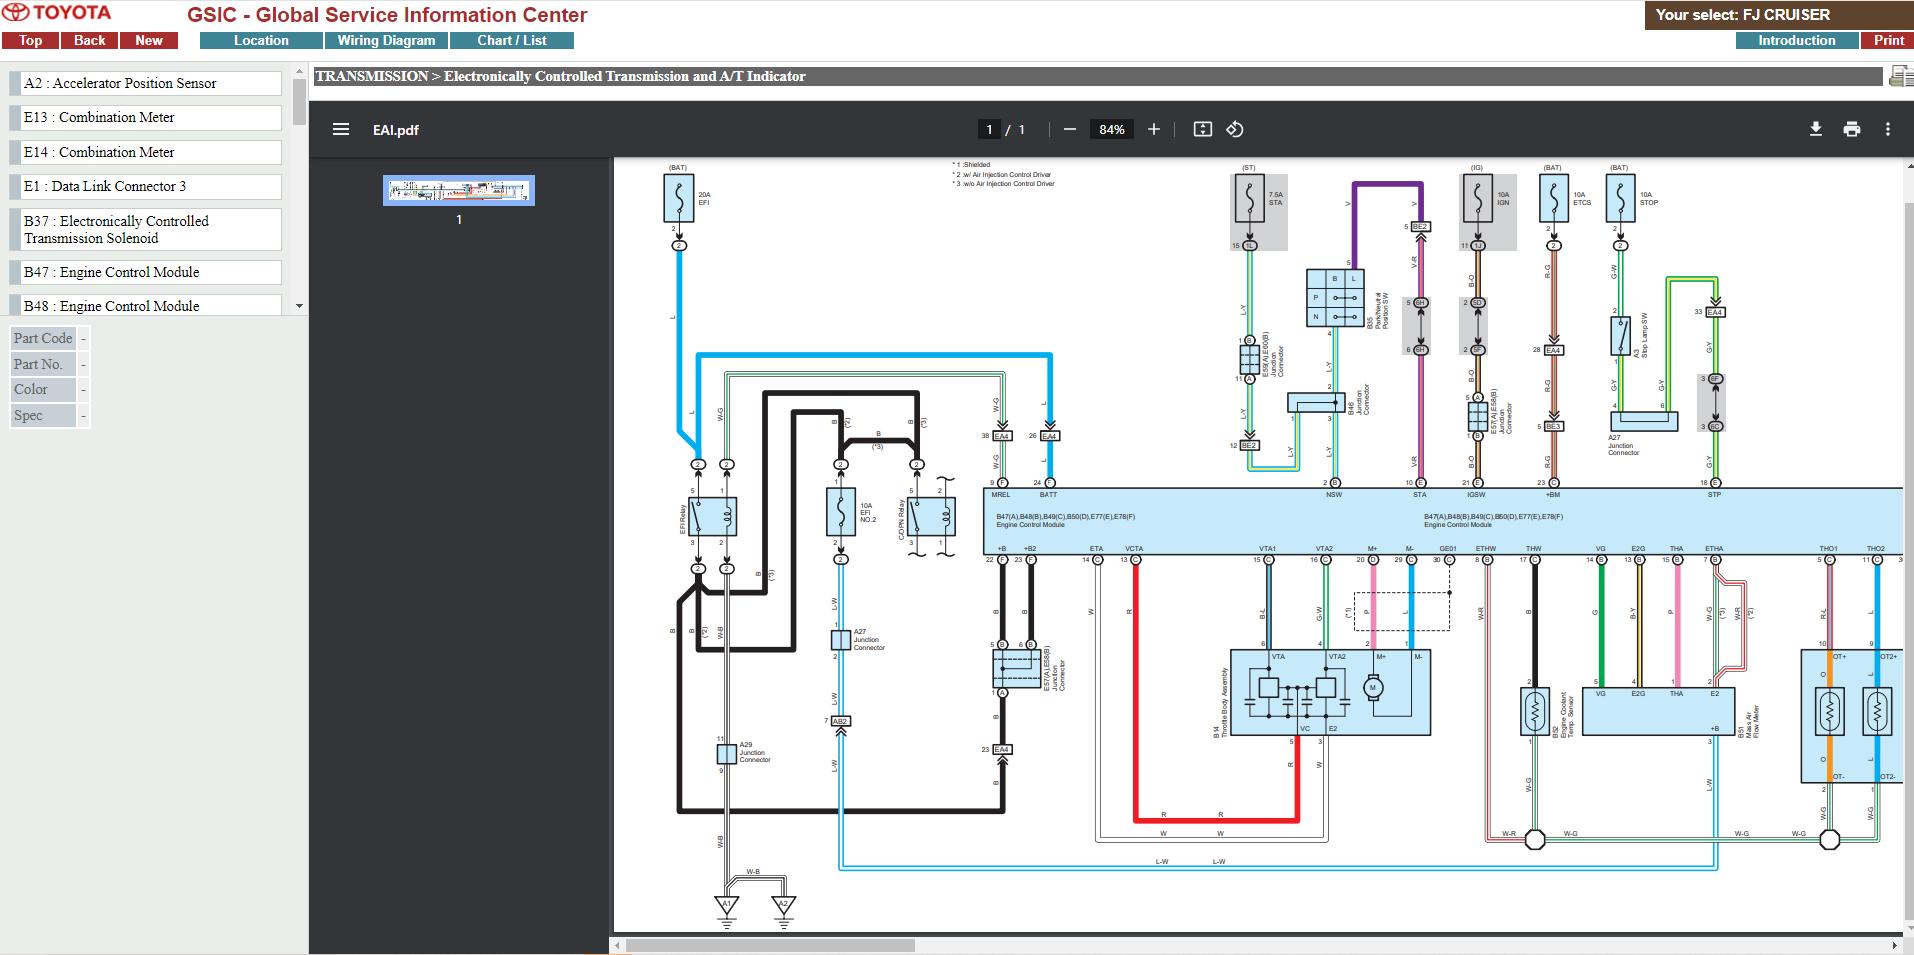The image size is (1914, 955).
Task: Click the Part Code label
Action: coord(43,339)
